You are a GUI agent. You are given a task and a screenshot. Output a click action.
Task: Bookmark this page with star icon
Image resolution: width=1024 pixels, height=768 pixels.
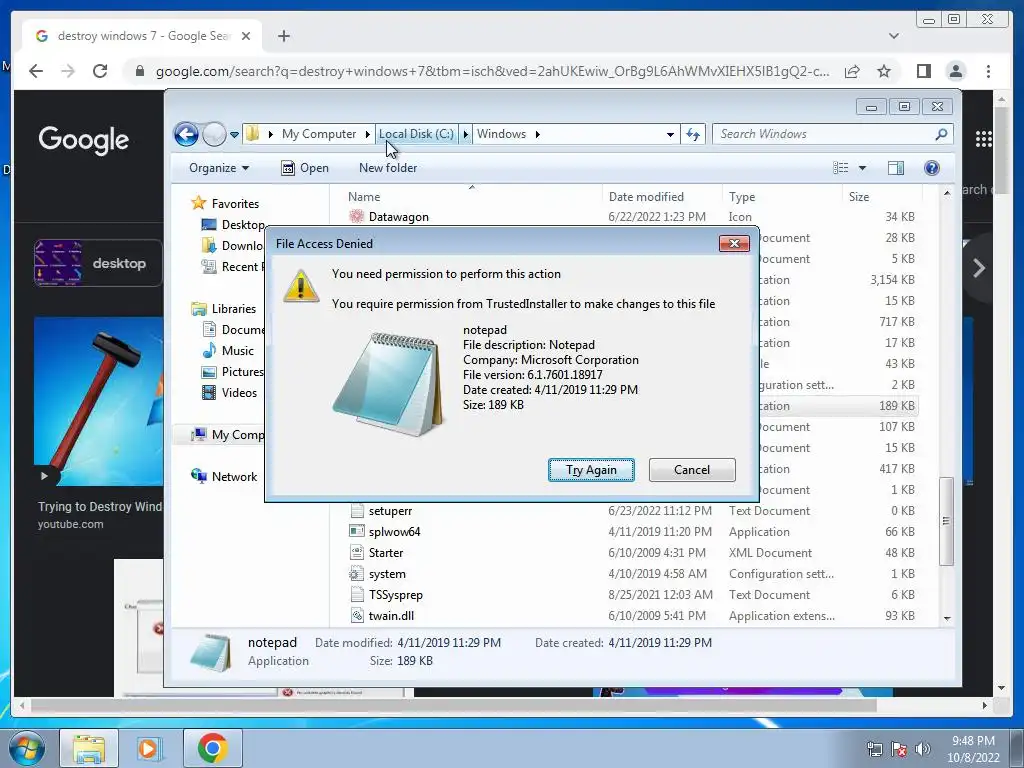pos(884,71)
